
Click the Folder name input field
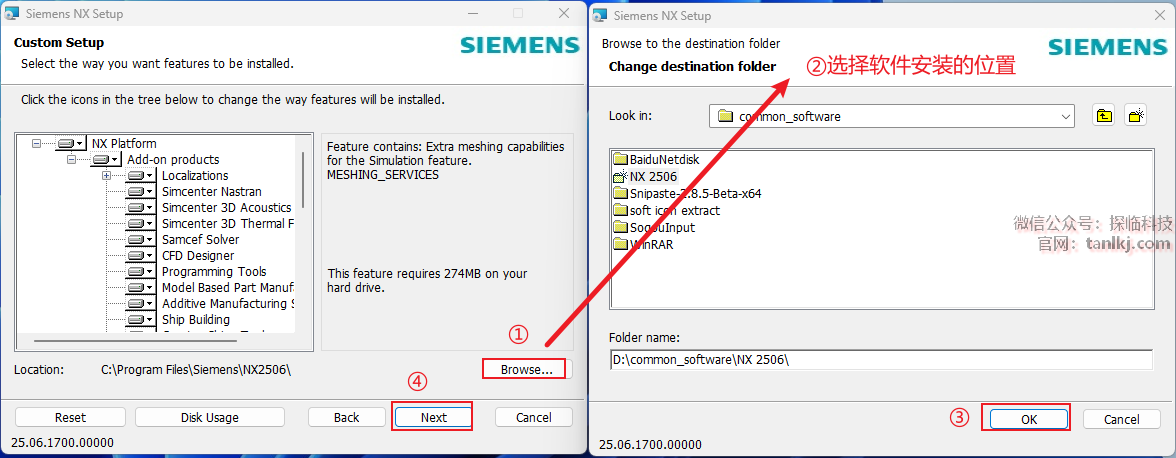point(880,359)
